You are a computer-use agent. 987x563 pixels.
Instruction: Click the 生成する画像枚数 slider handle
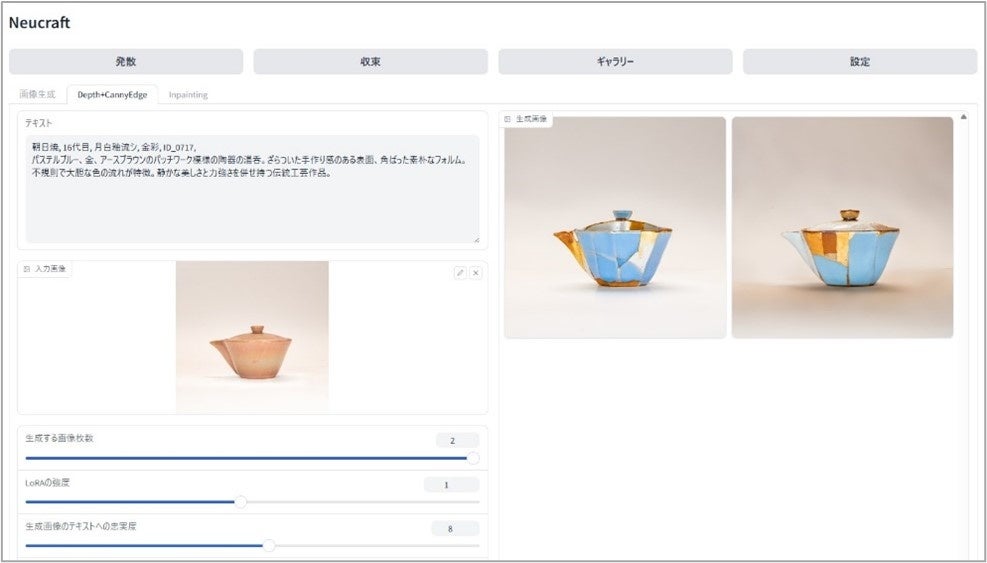click(473, 458)
